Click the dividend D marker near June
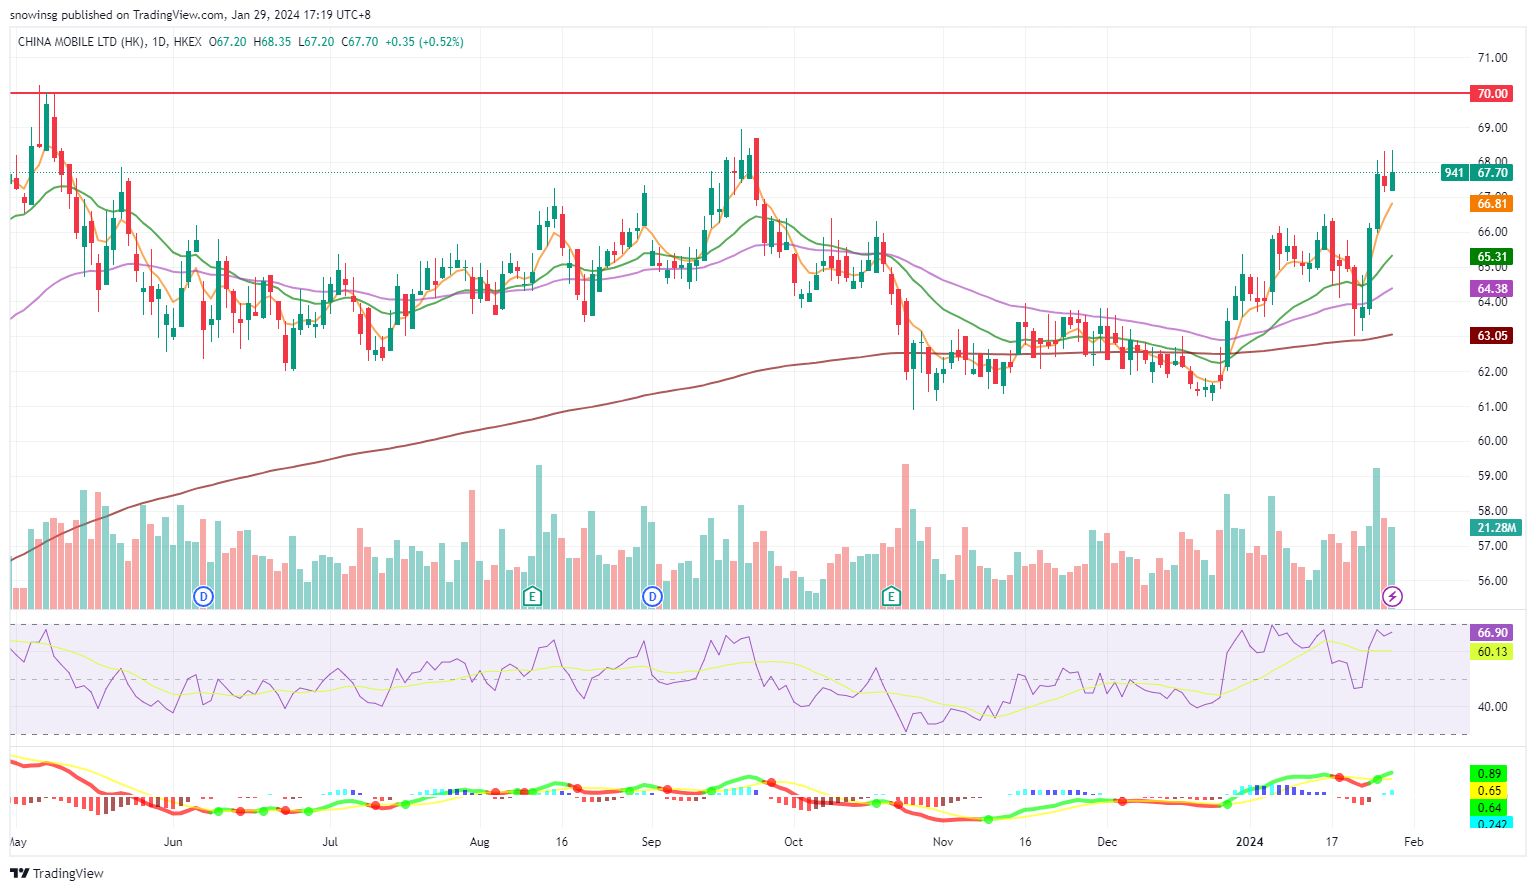1536x891 pixels. point(204,597)
